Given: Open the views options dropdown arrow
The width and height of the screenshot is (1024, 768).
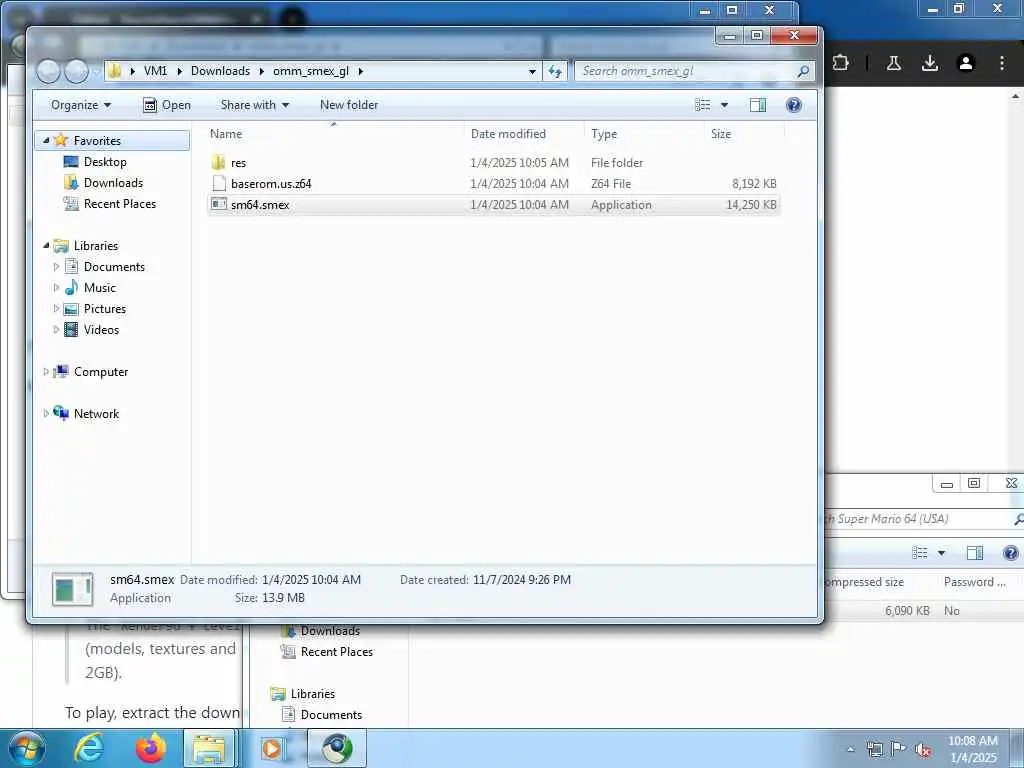Looking at the screenshot, I should [x=724, y=105].
